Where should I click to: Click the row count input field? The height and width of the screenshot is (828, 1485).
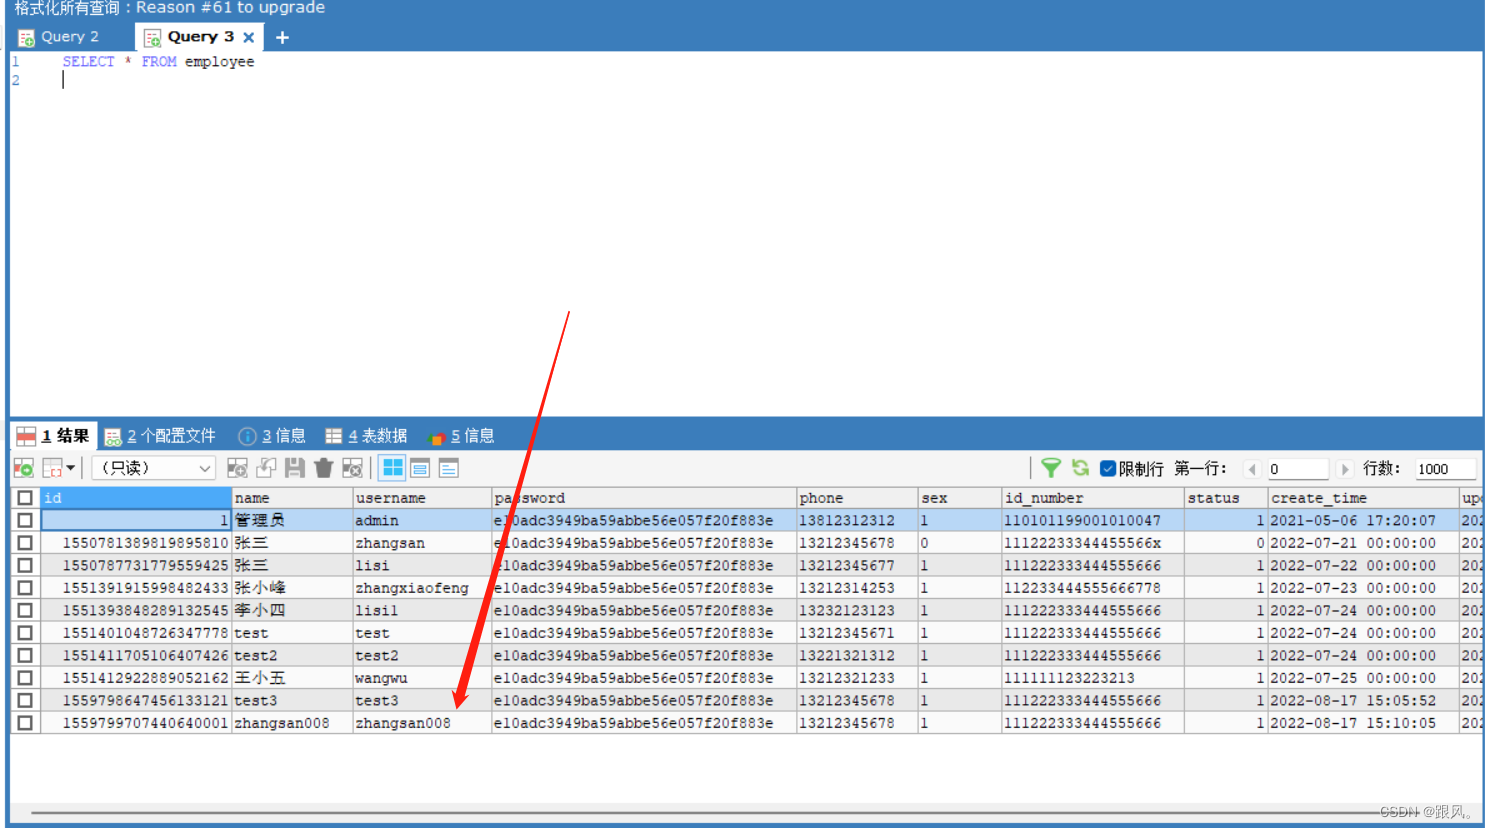click(x=1445, y=468)
